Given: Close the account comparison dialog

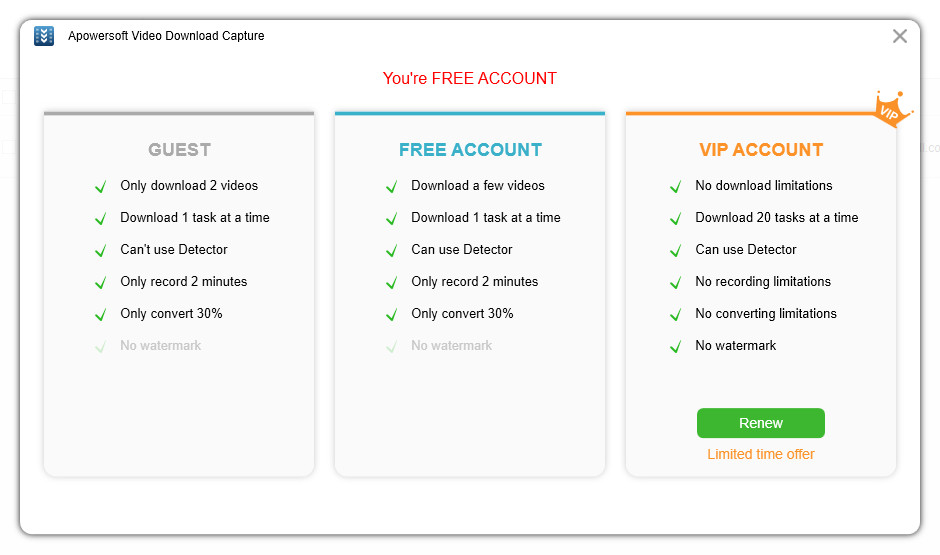Looking at the screenshot, I should point(899,36).
